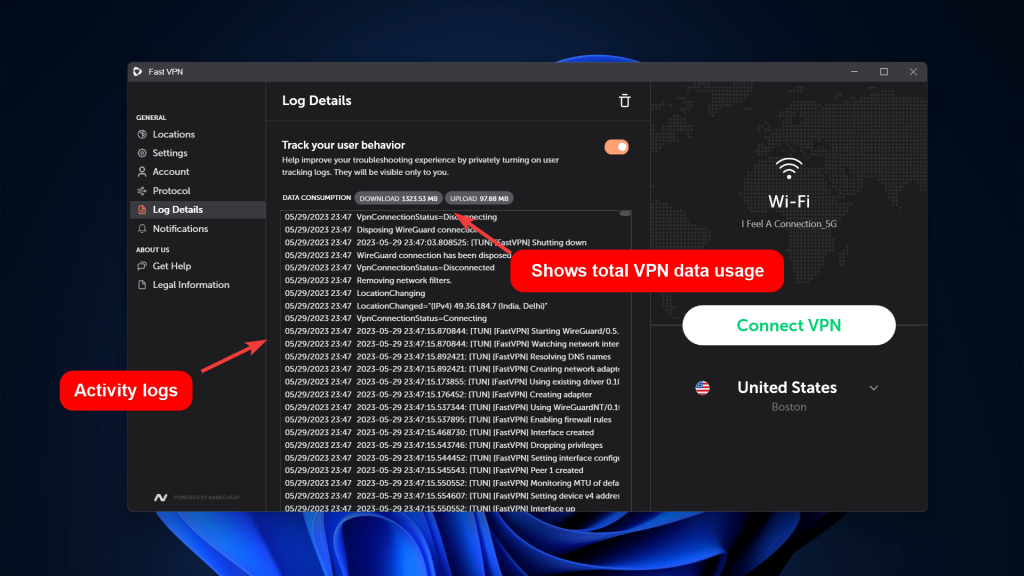Click the log list scrollbar thumb
The width and height of the screenshot is (1024, 576).
tap(625, 213)
